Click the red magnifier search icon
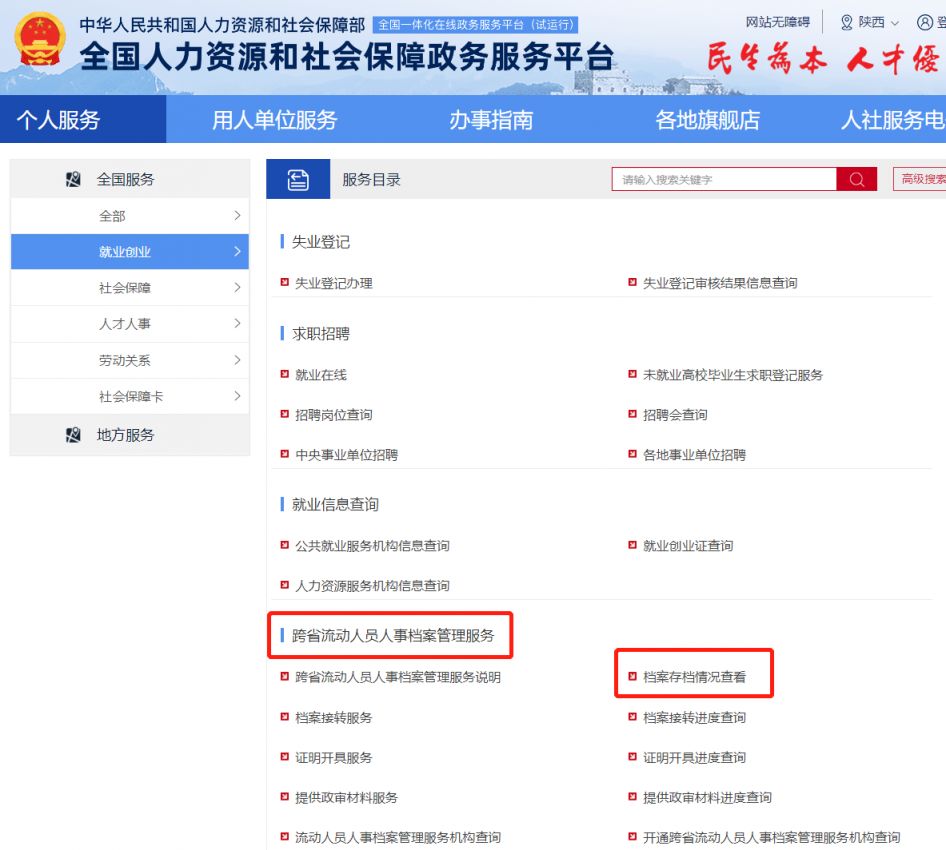 (x=856, y=179)
